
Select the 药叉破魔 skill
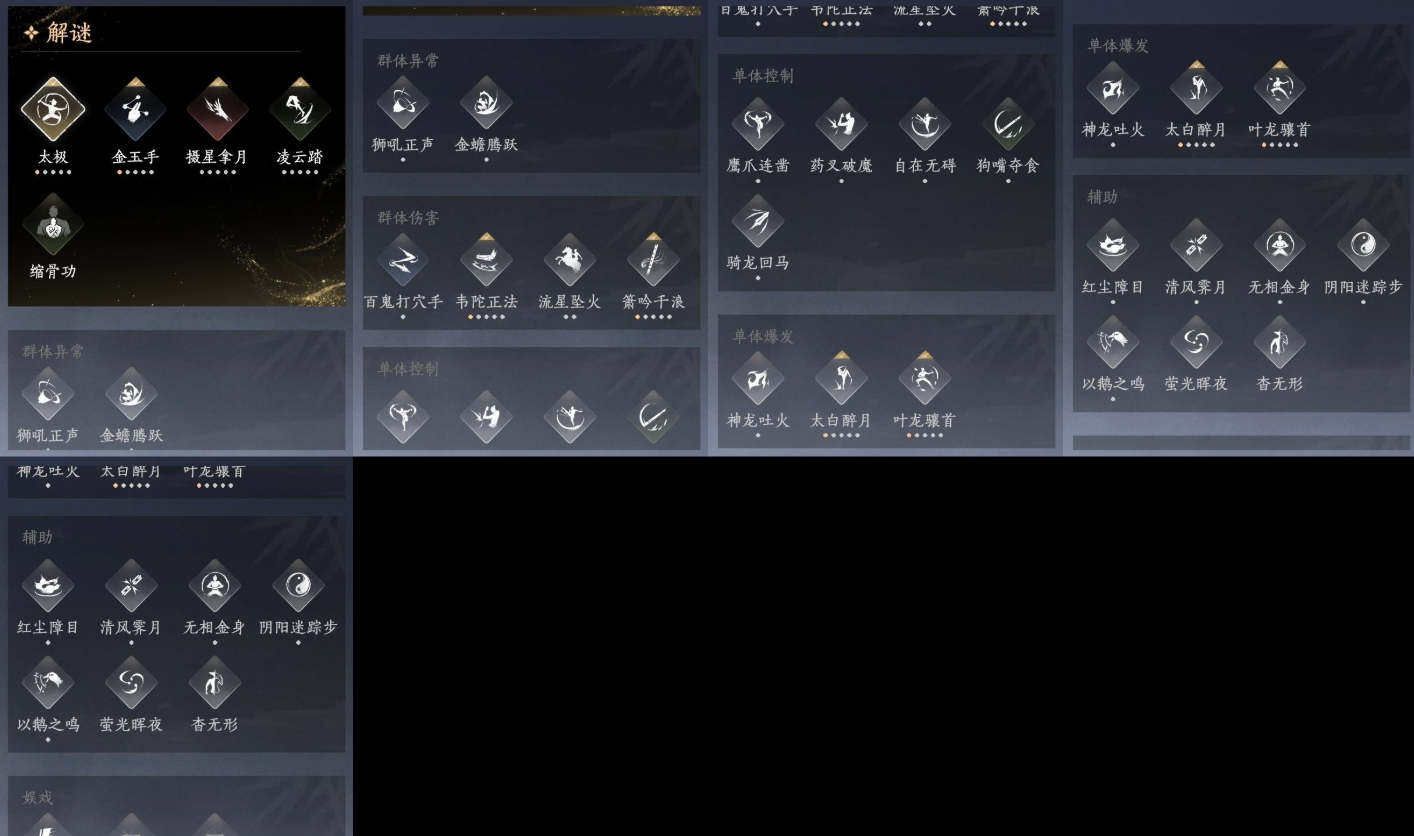coord(841,124)
